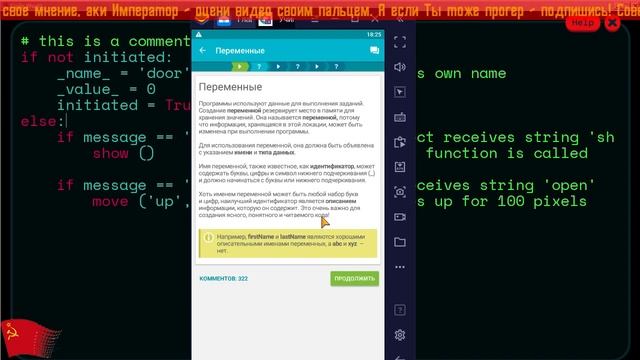This screenshot has width=640, height=360.
Task: Open the BlueStacks help question icon
Action: point(400,310)
